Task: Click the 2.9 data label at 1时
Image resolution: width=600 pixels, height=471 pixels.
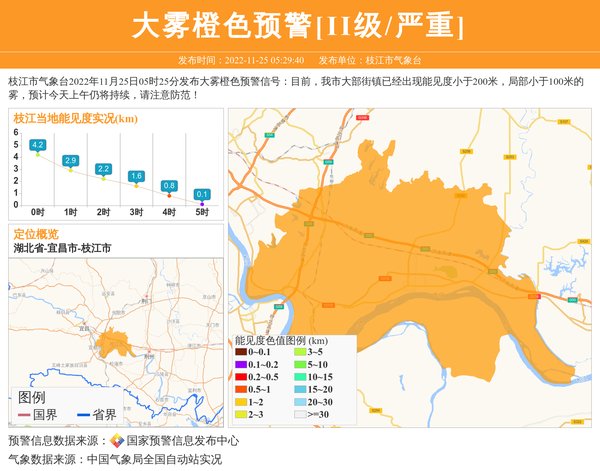Action: tap(71, 160)
